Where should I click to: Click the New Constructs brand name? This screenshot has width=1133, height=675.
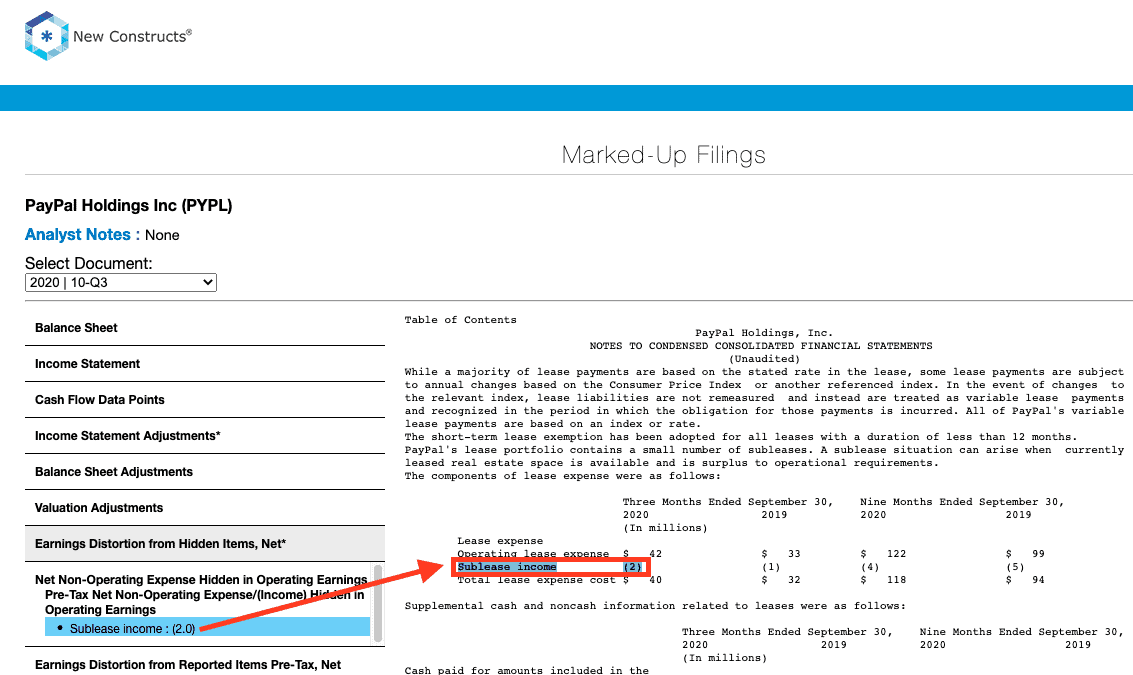point(133,36)
